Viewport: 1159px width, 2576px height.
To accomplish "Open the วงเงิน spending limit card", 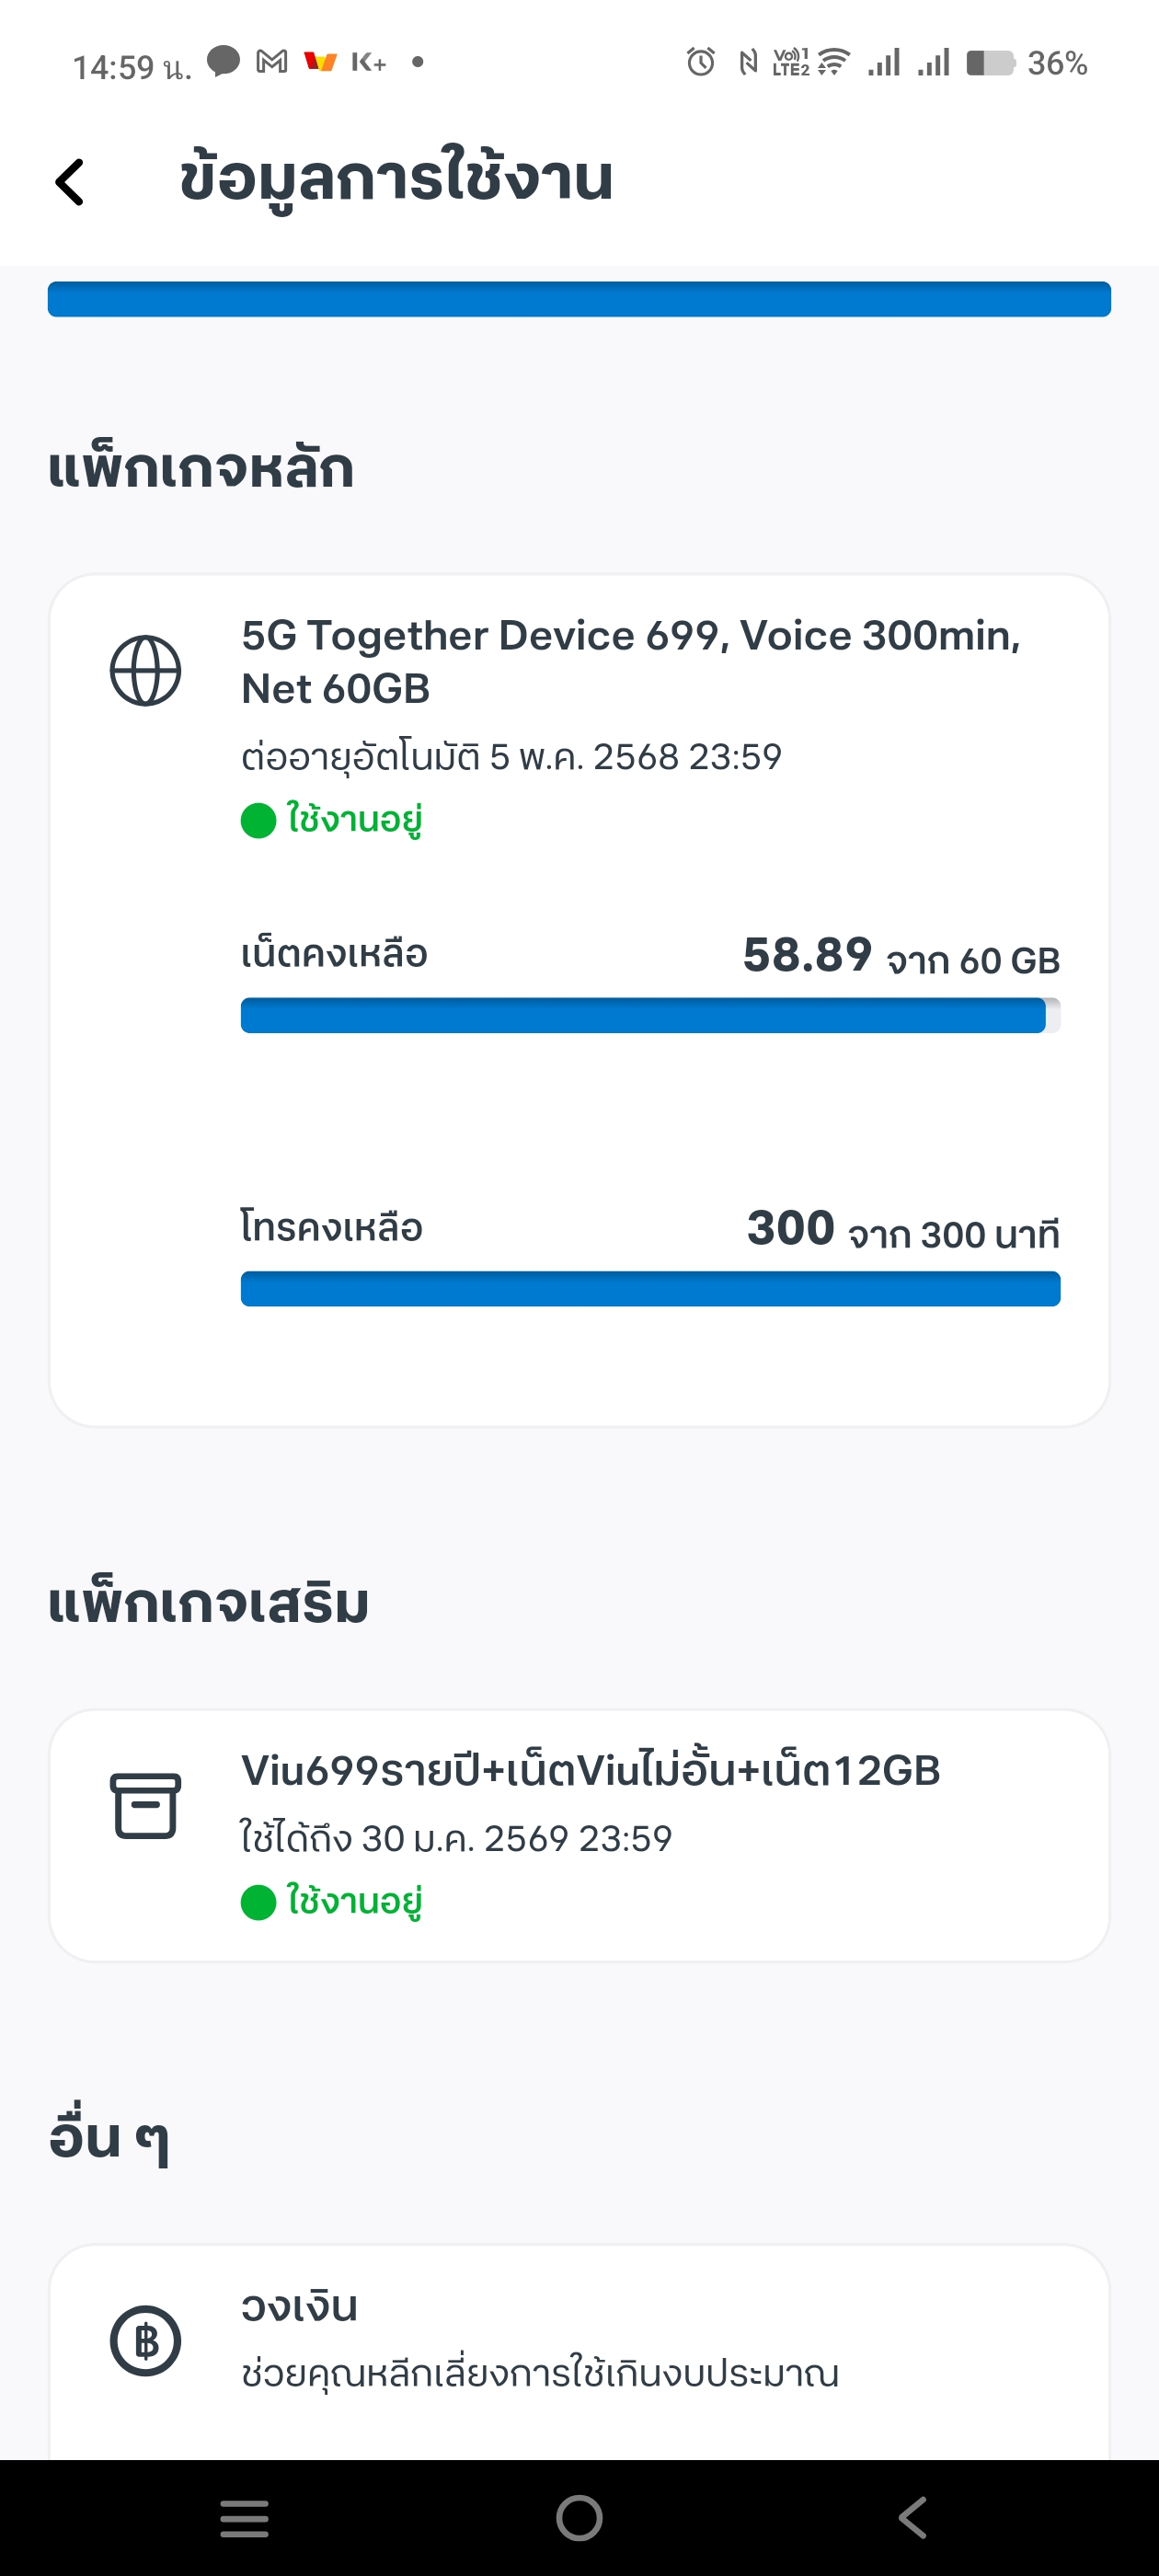I will click(x=578, y=2340).
